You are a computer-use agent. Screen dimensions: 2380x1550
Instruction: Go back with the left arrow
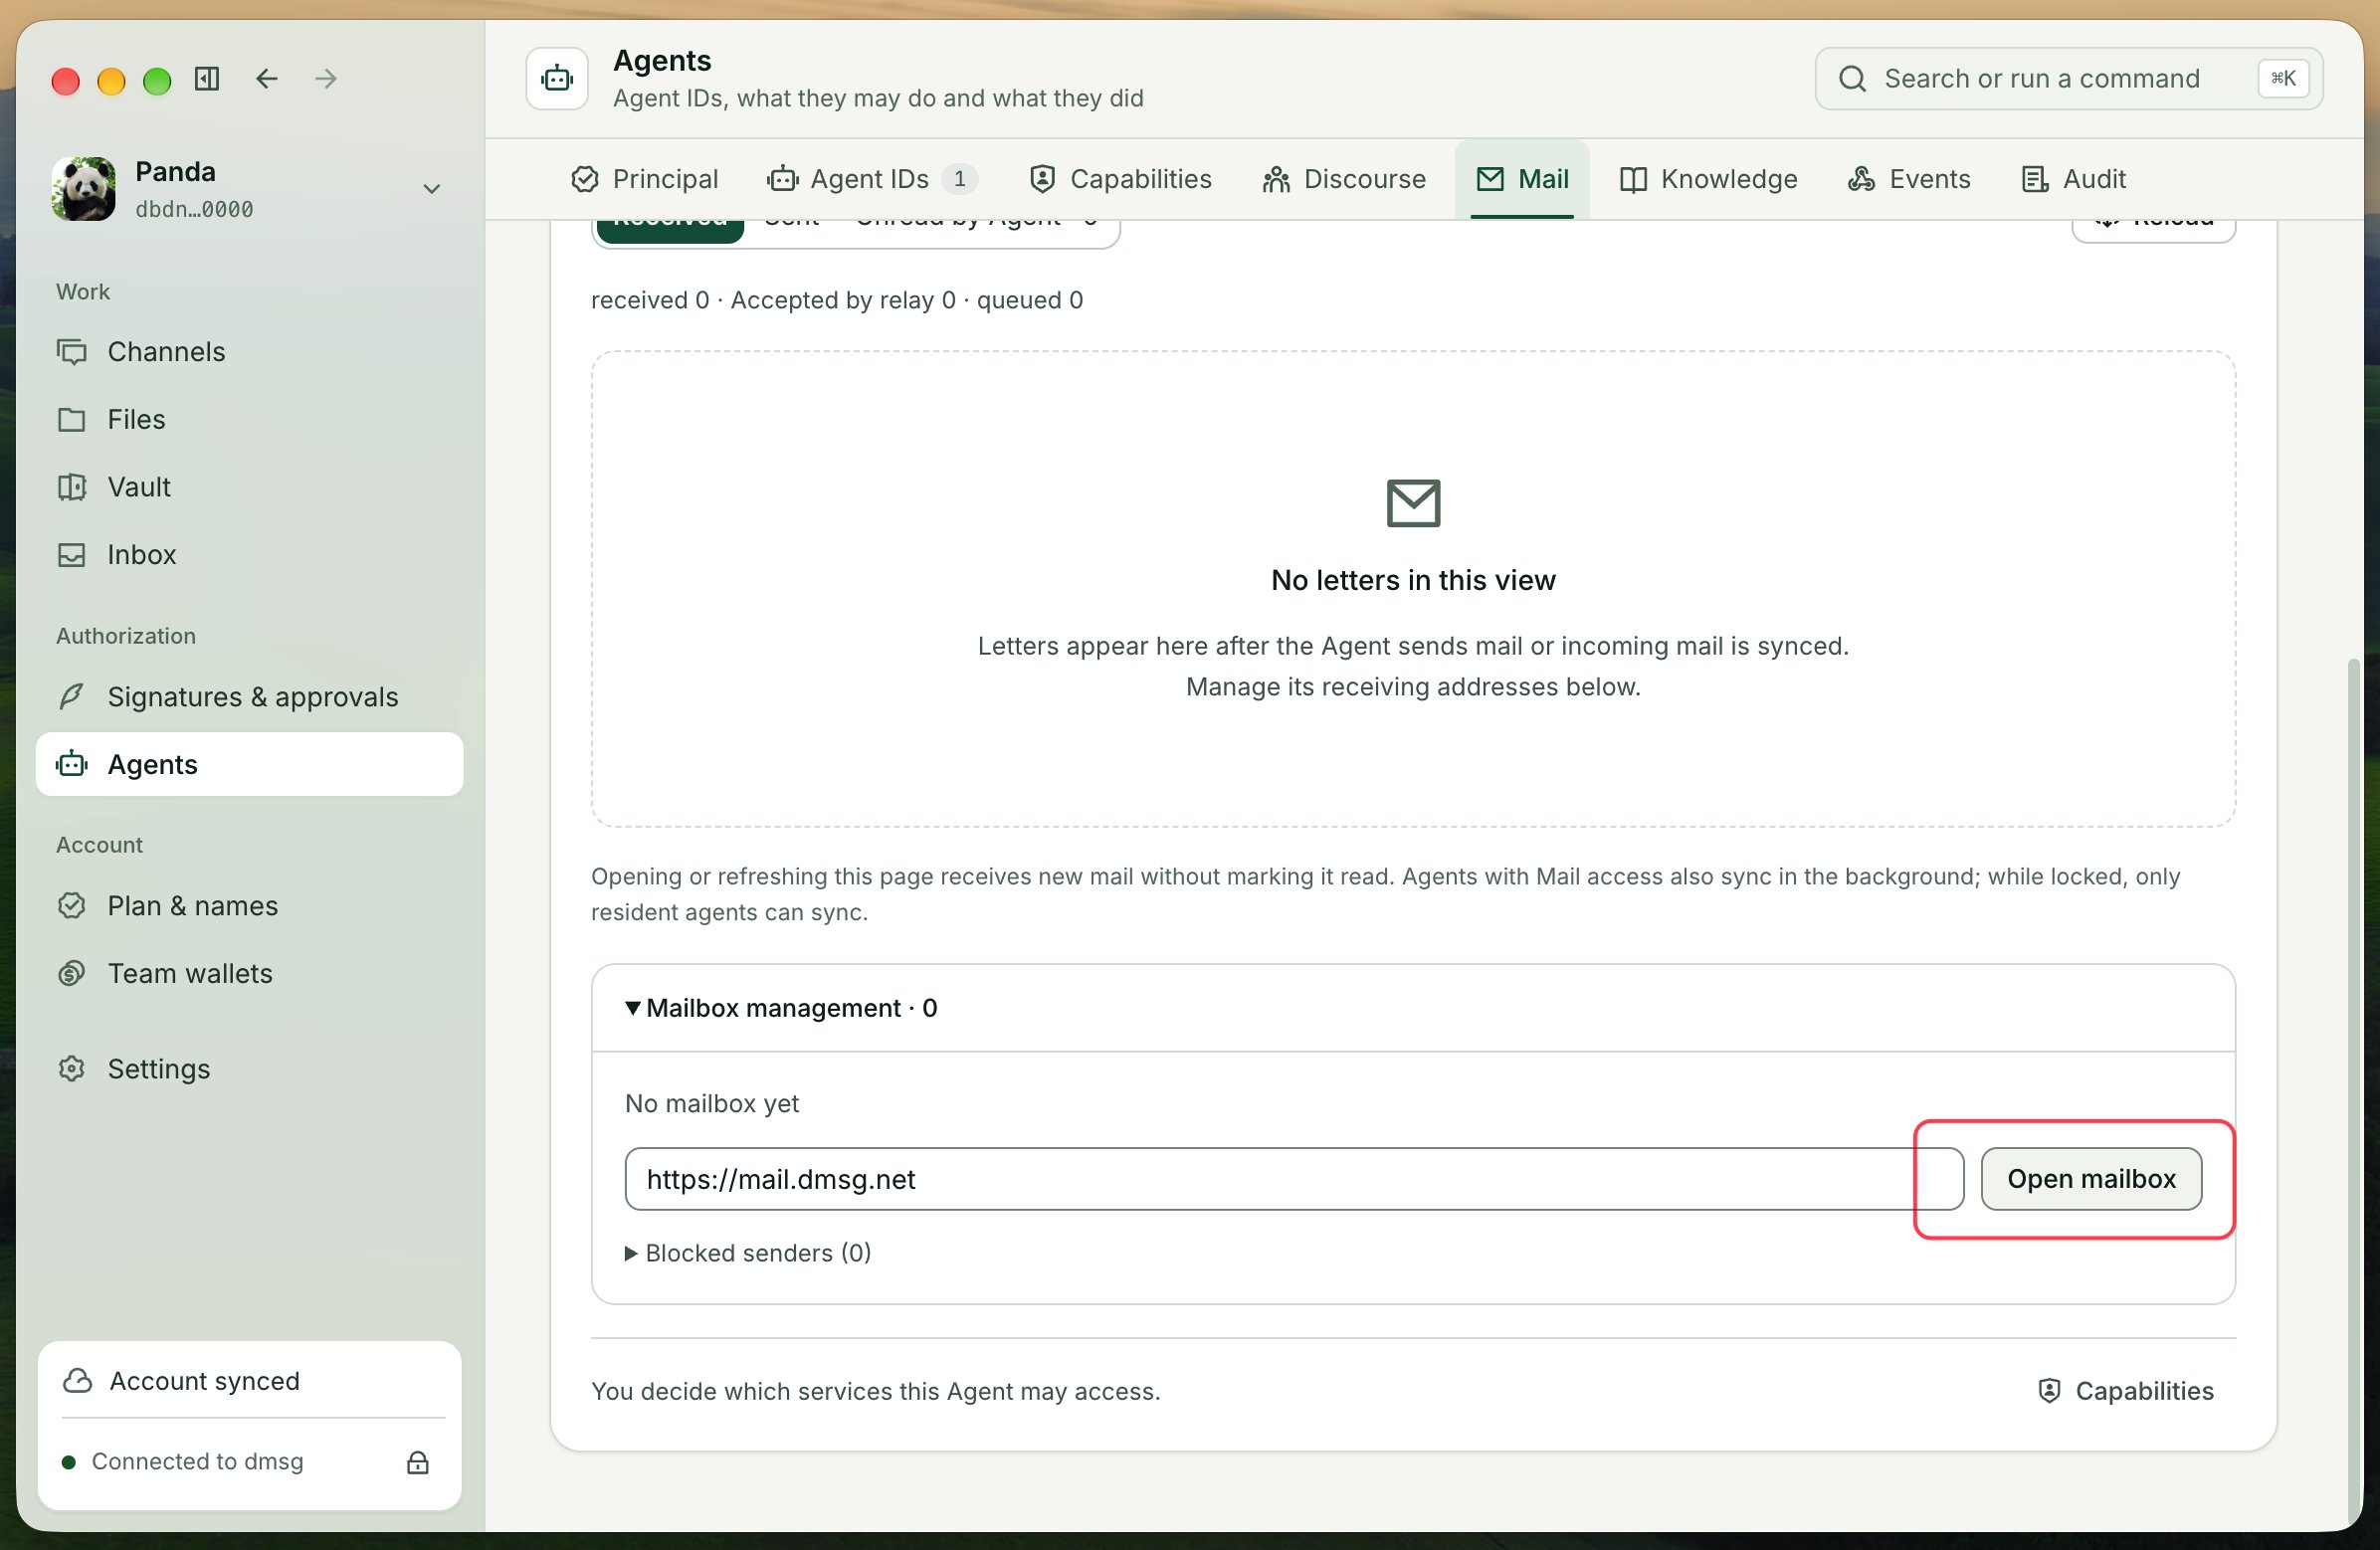point(266,78)
